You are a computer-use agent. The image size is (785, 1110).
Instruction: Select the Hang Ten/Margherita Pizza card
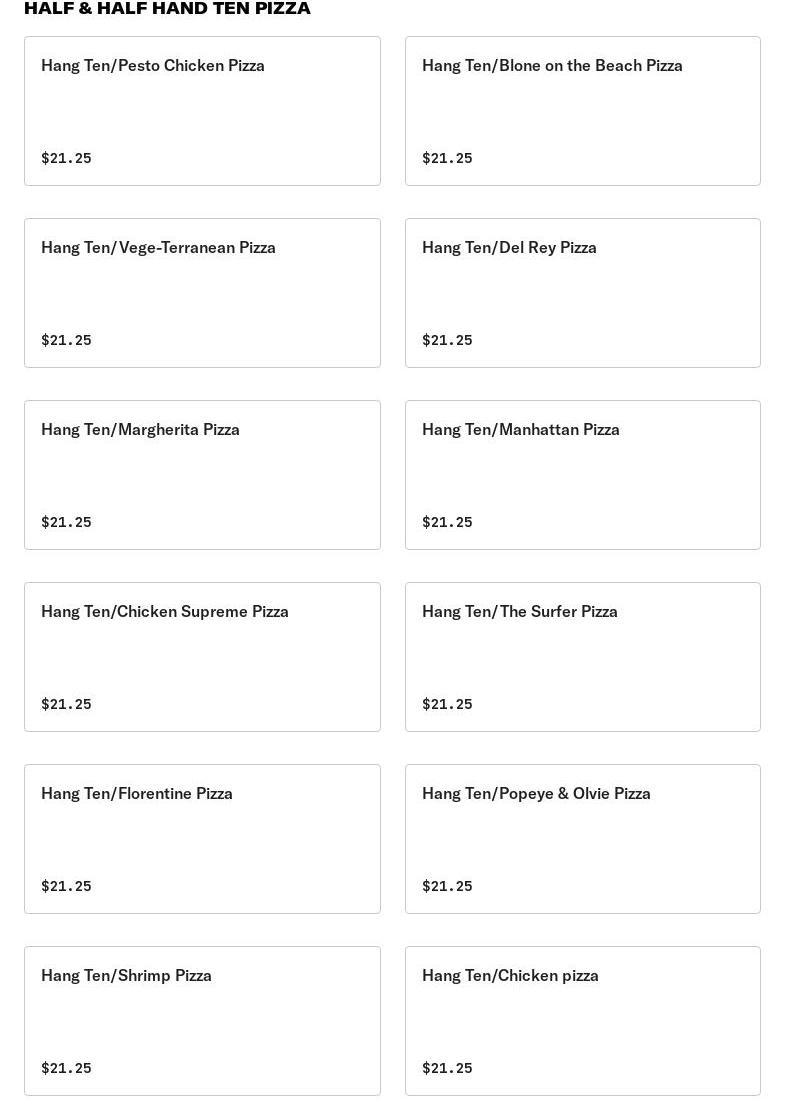click(x=202, y=475)
